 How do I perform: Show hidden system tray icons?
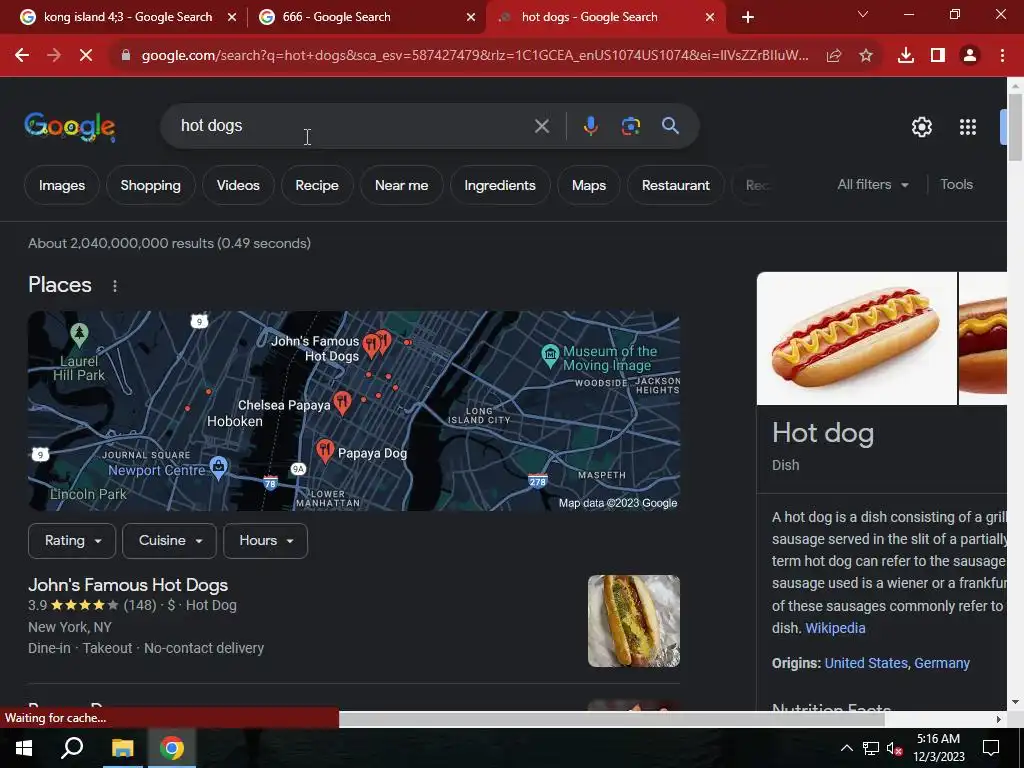pos(846,748)
